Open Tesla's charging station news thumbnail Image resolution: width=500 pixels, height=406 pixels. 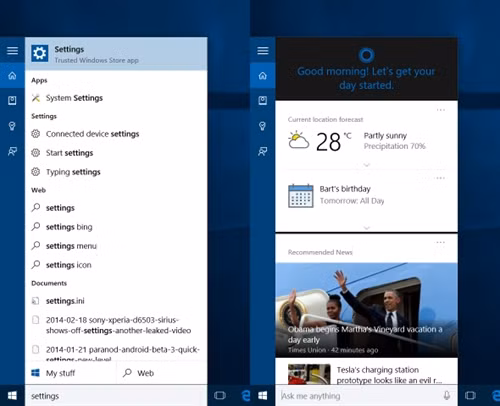309,374
